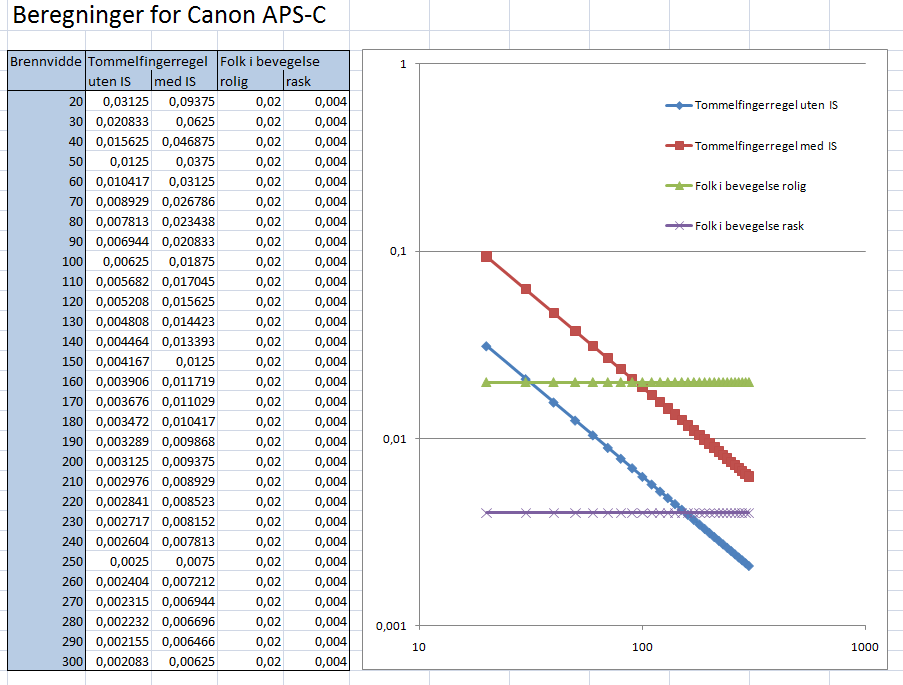903x685 pixels.
Task: Select cell 0,005682 in row 110
Action: [x=119, y=282]
